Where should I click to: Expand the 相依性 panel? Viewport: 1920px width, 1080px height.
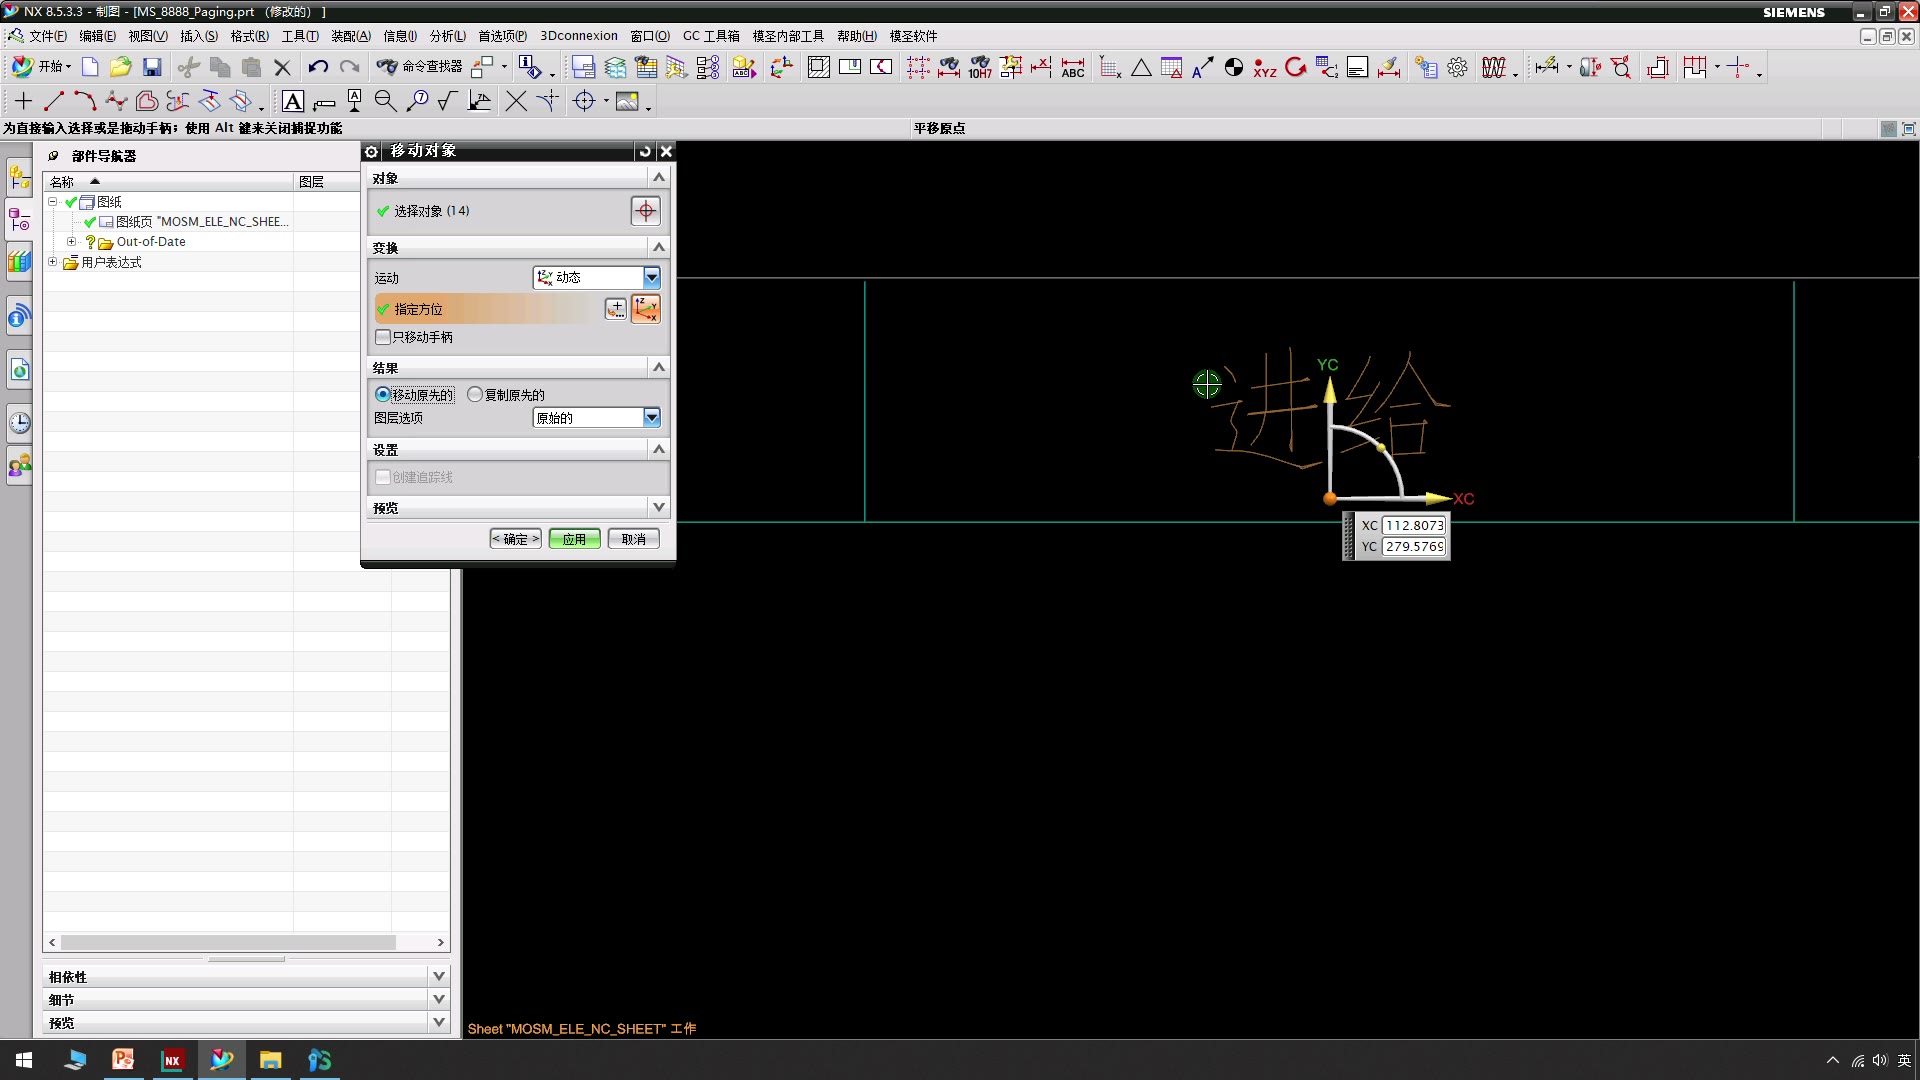[438, 976]
